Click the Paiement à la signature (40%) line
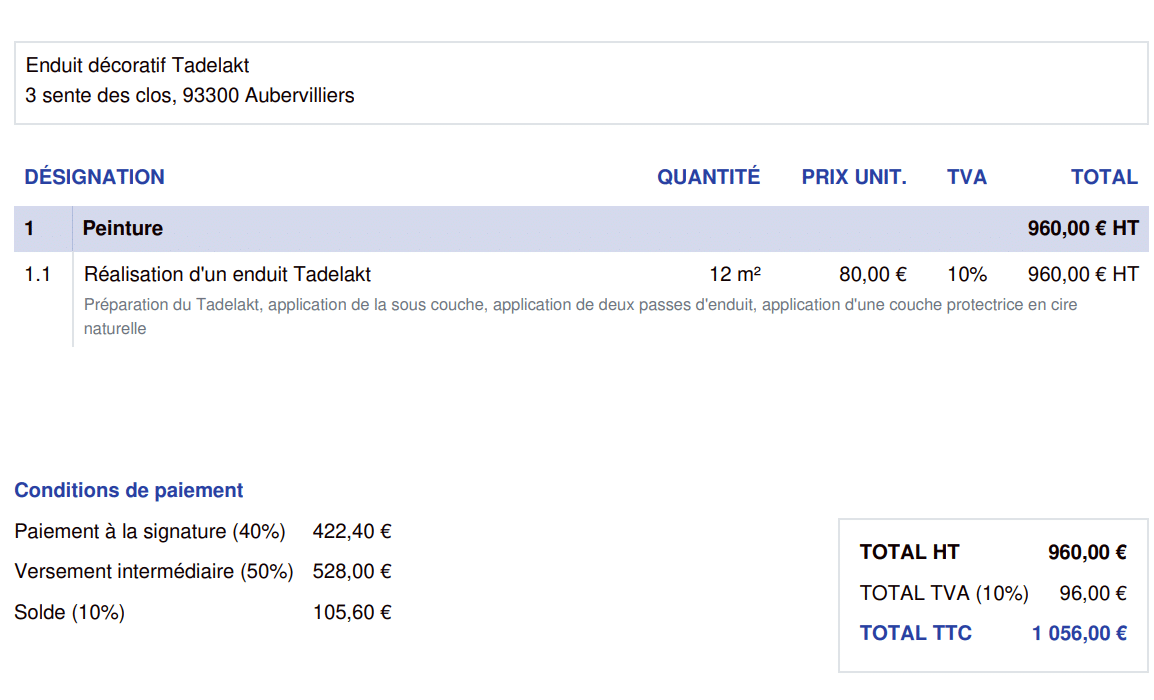 (x=150, y=531)
